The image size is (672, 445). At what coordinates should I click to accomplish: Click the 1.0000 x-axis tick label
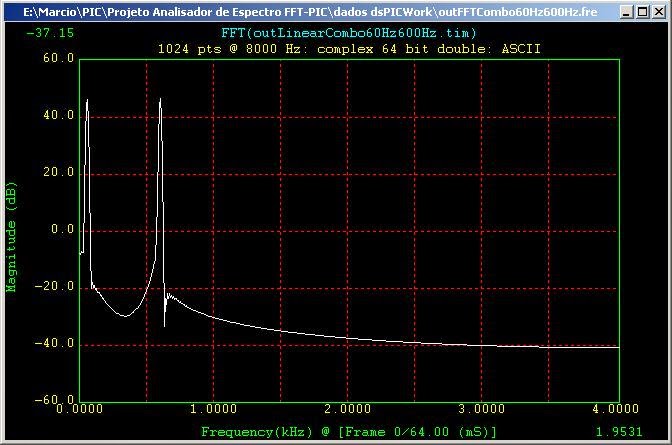point(213,409)
